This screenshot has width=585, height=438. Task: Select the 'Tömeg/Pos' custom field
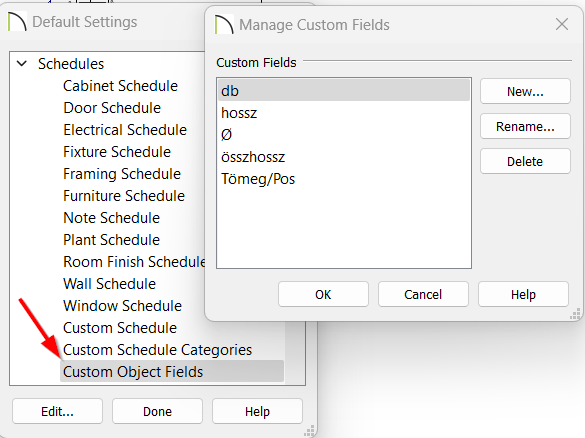point(344,179)
